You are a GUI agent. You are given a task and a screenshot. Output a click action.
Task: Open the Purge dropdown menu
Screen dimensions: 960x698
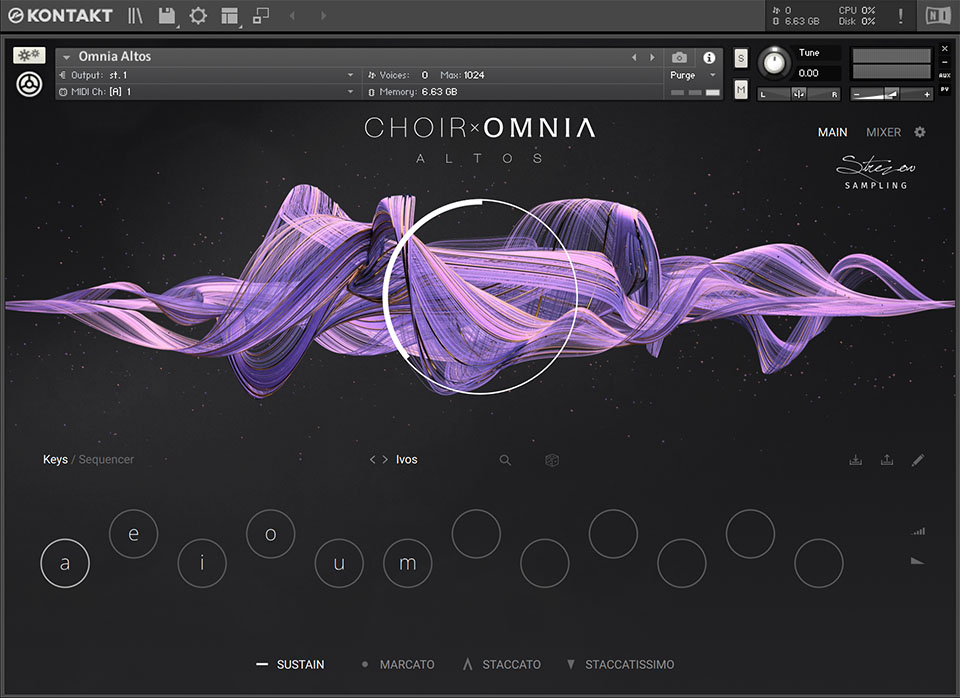pyautogui.click(x=693, y=75)
